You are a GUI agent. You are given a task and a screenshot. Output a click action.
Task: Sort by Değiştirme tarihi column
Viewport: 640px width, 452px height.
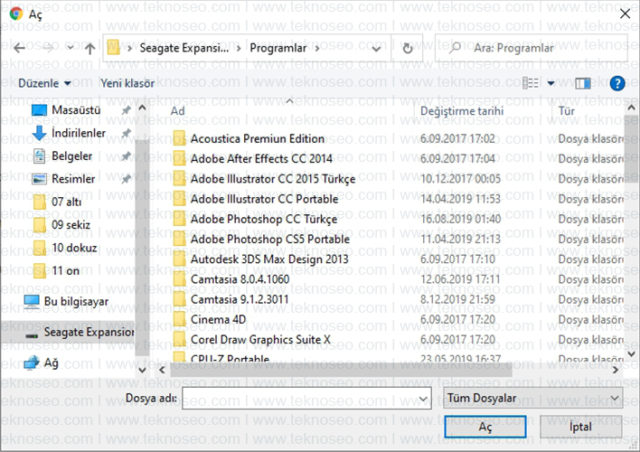pyautogui.click(x=462, y=111)
